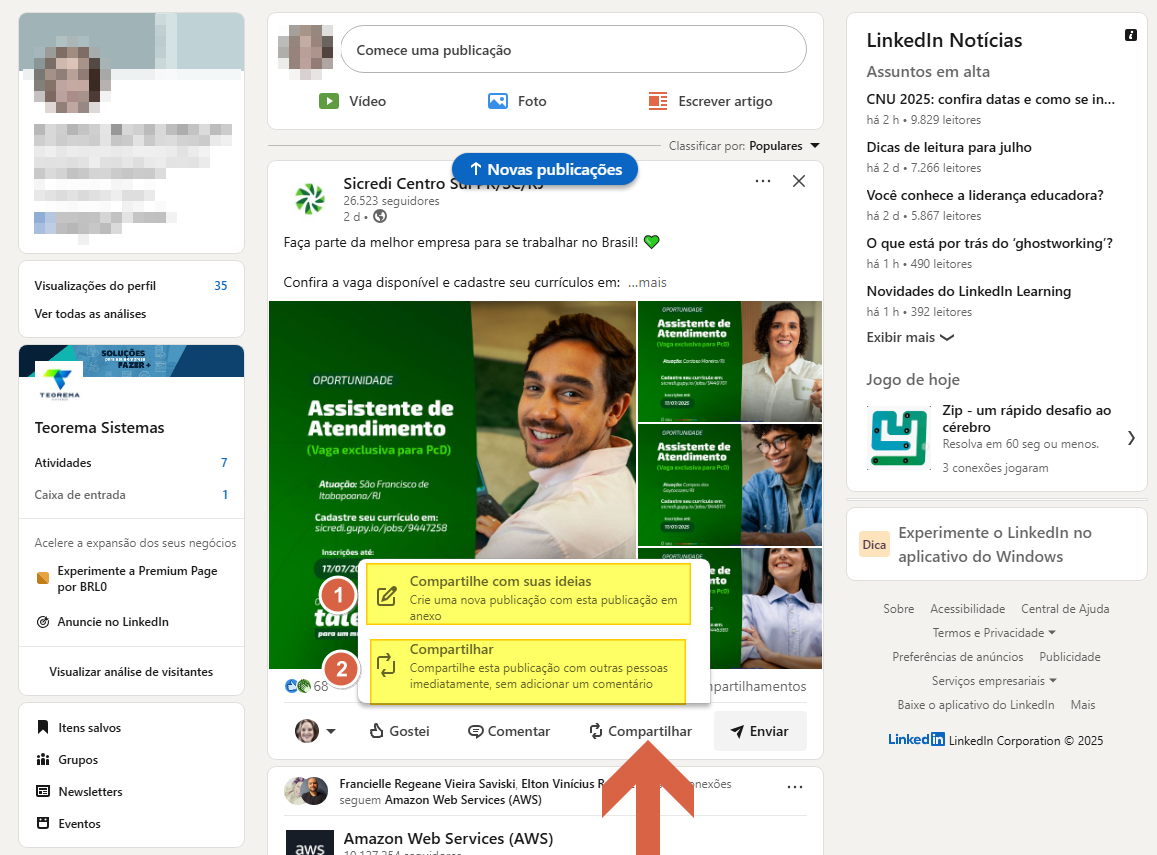Viewport: 1157px width, 855px height.
Task: Click the Premium Page gold icon
Action: pos(43,578)
